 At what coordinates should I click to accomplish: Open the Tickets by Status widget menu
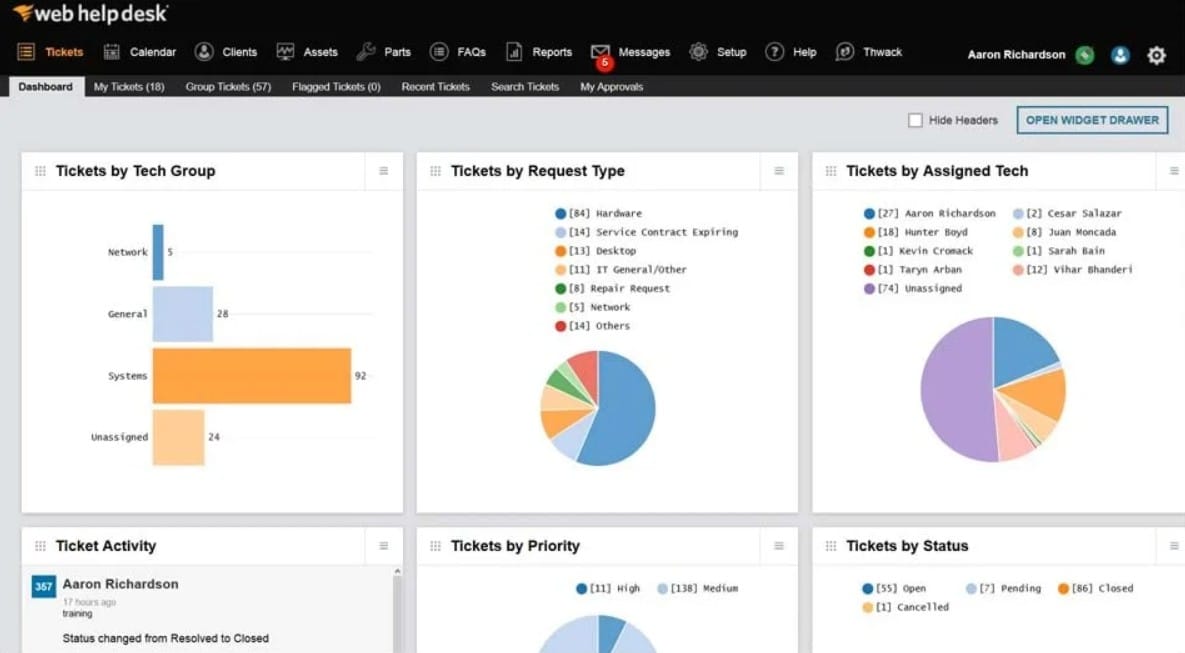[1174, 546]
